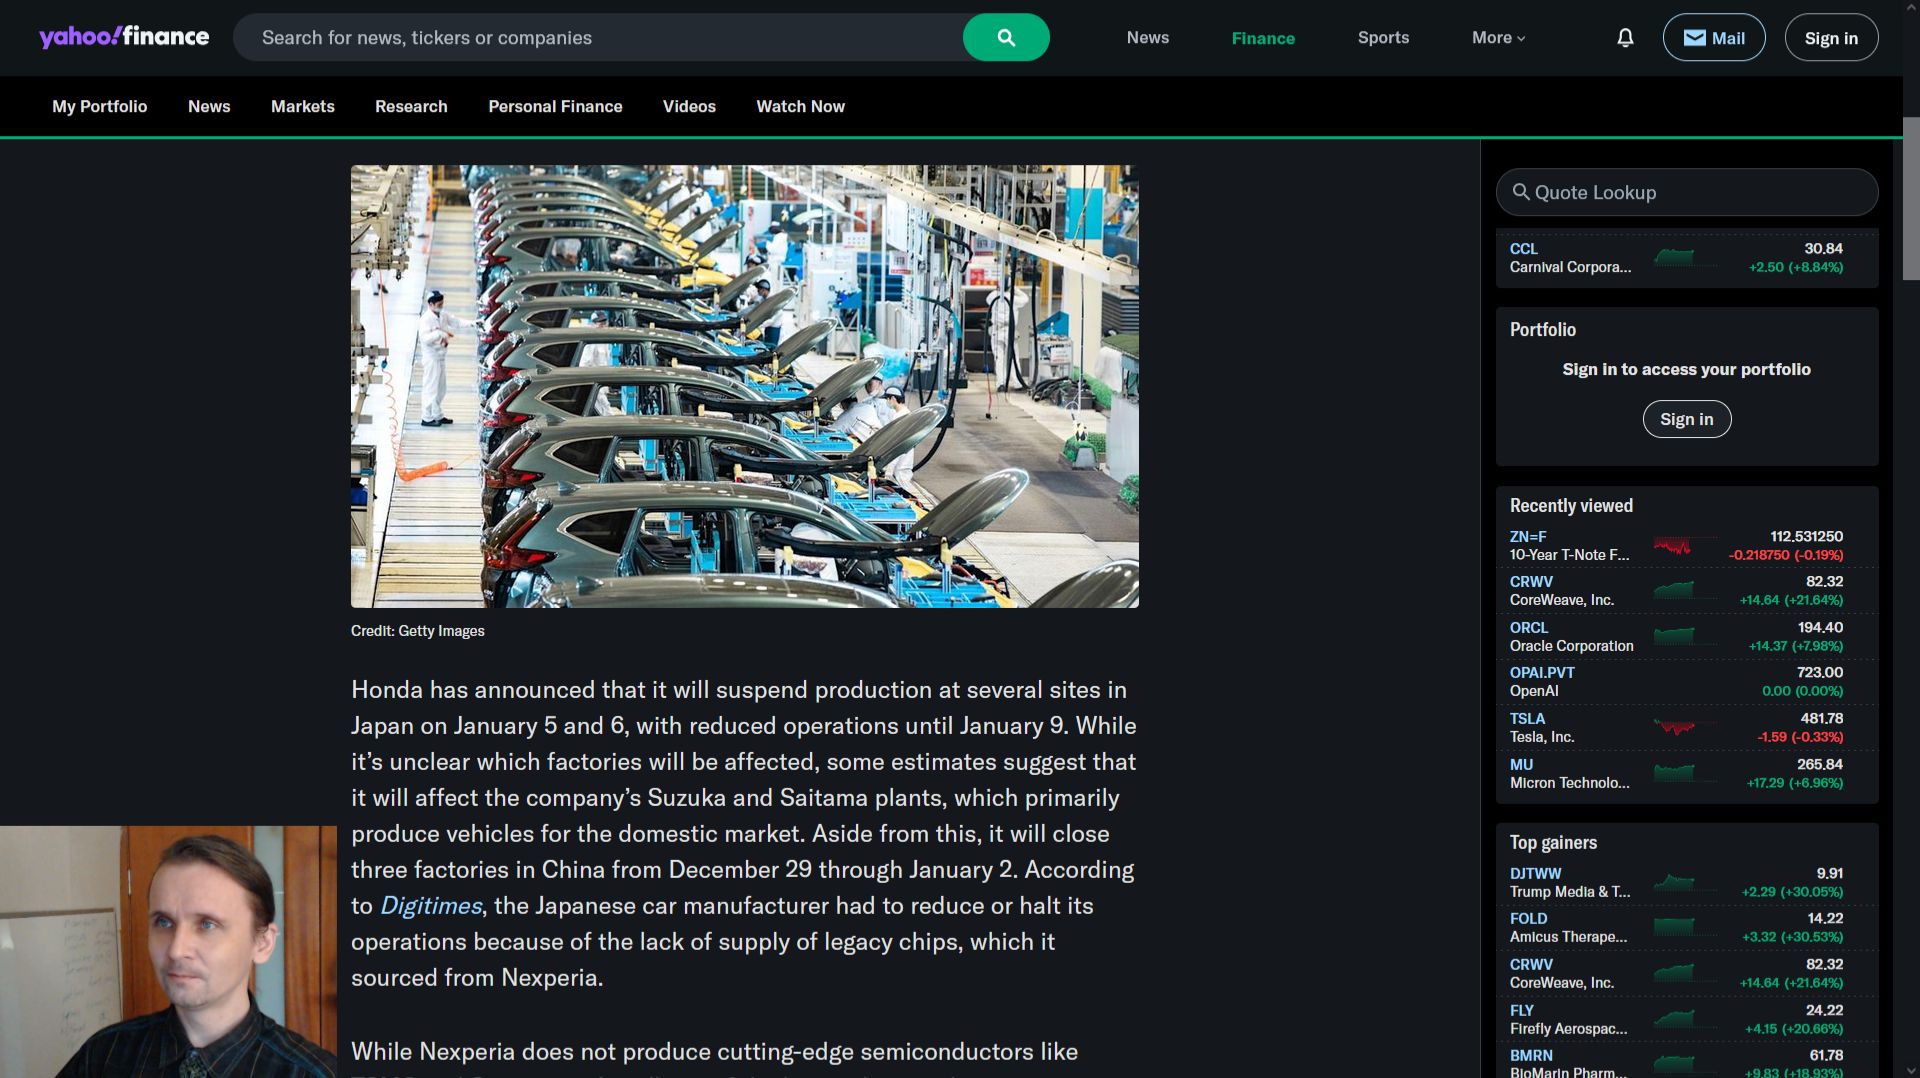
Task: Open CRWV in Top gainers
Action: 1531,965
